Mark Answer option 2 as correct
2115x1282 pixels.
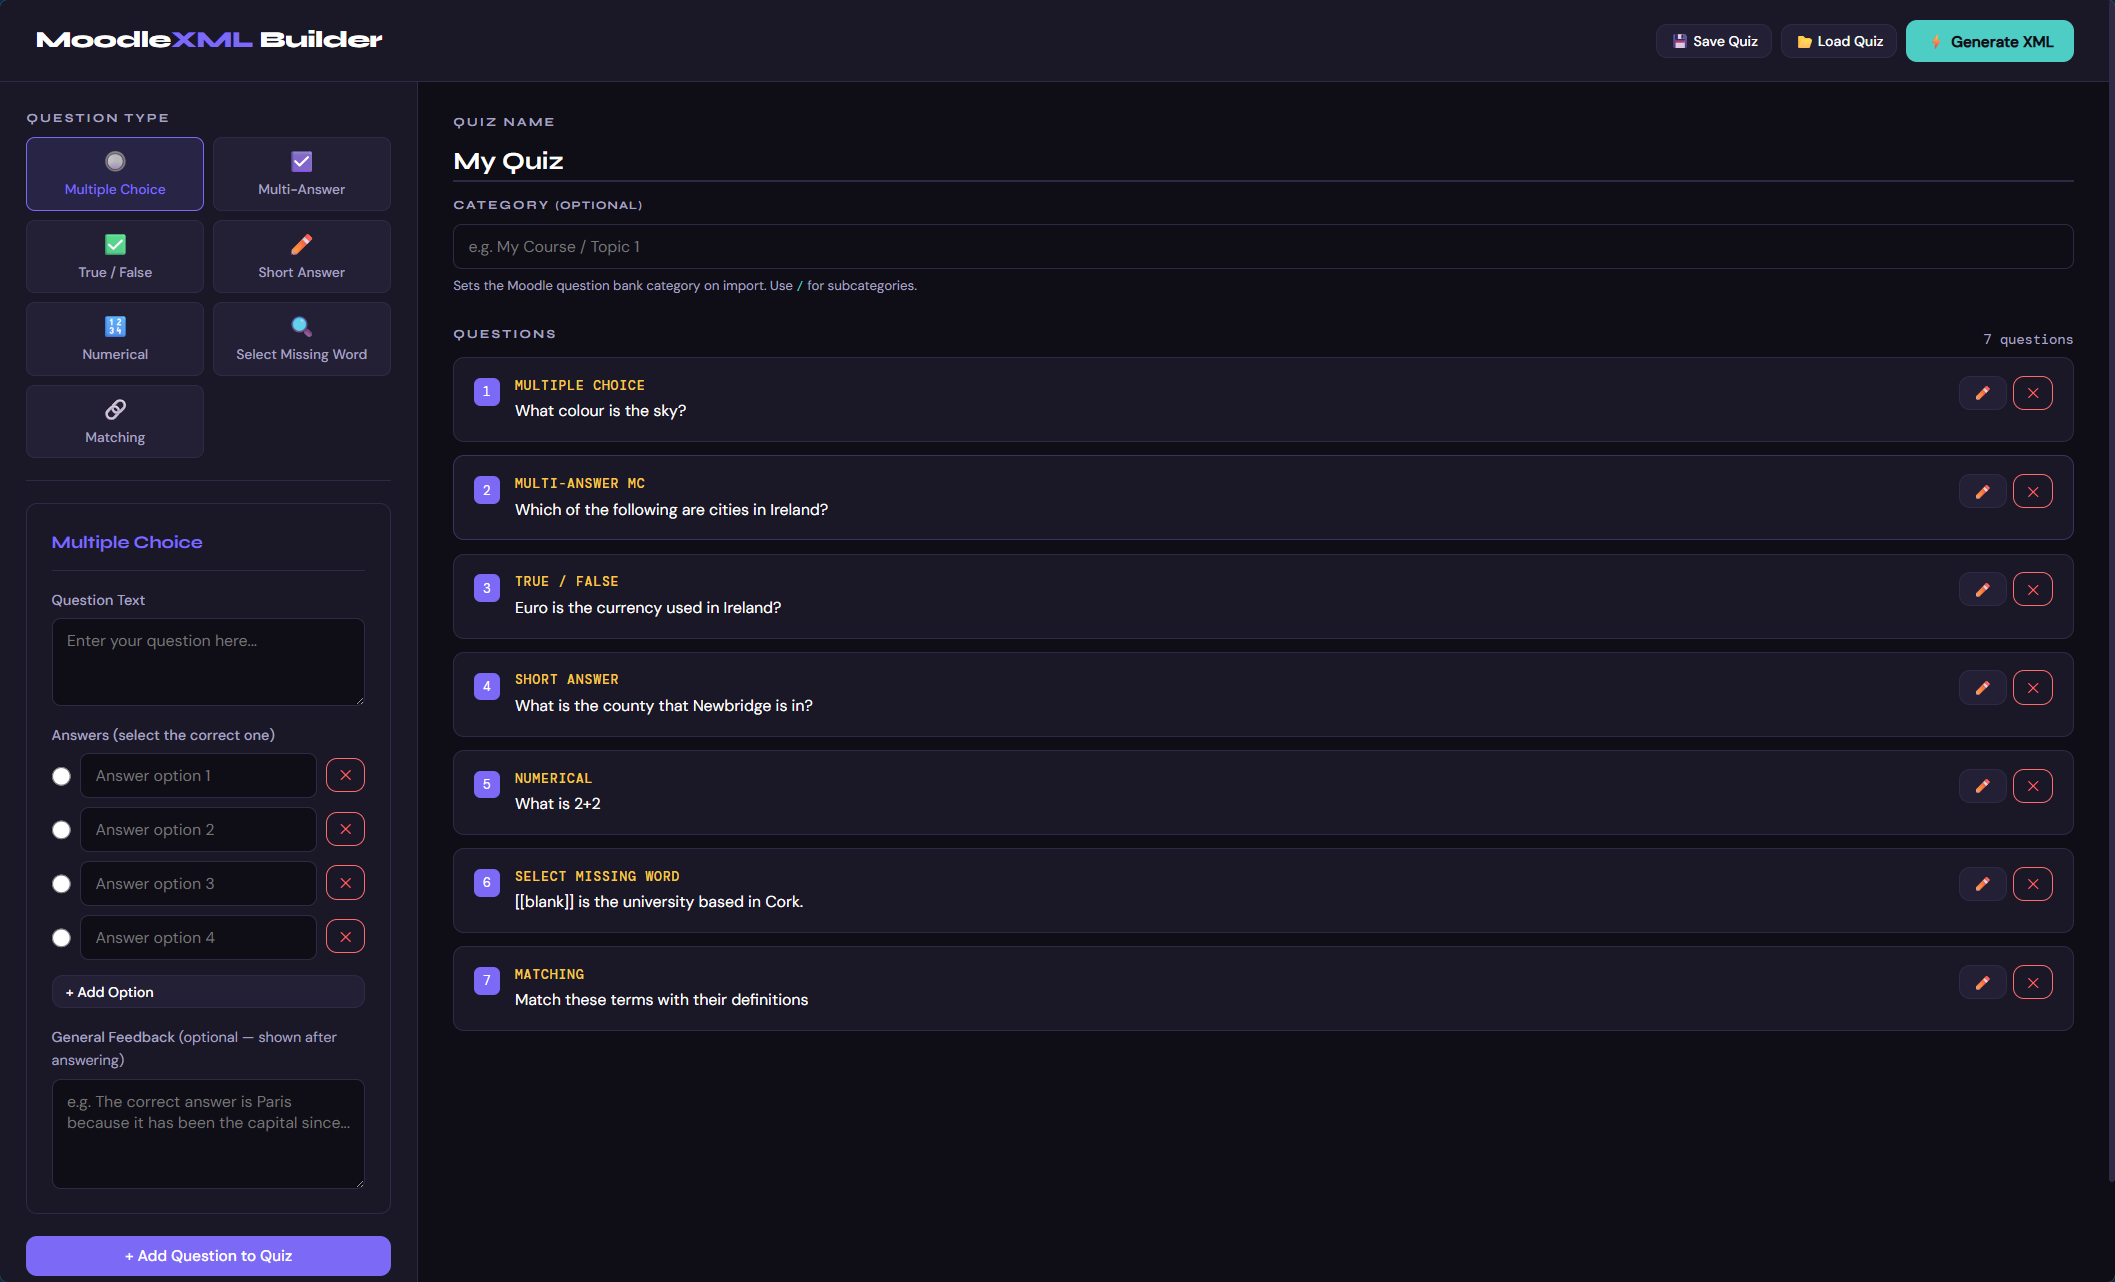[x=61, y=830]
